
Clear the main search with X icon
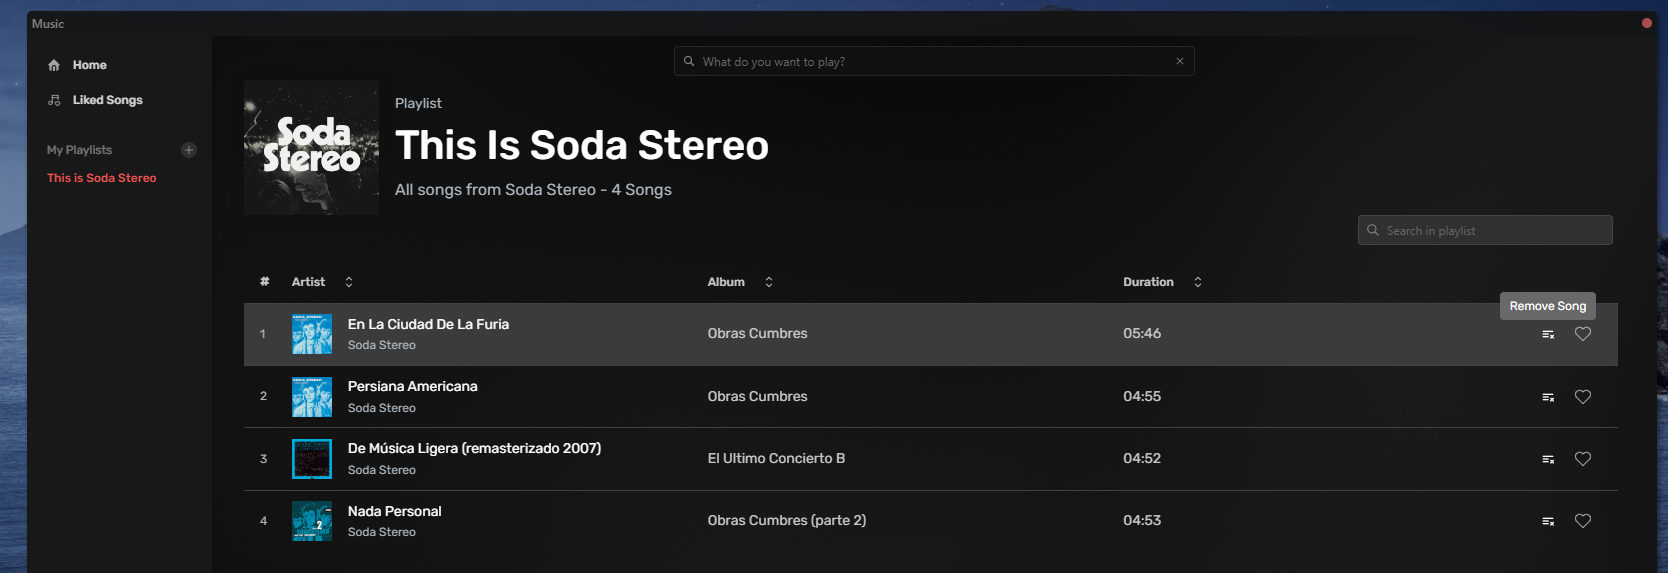(1180, 61)
